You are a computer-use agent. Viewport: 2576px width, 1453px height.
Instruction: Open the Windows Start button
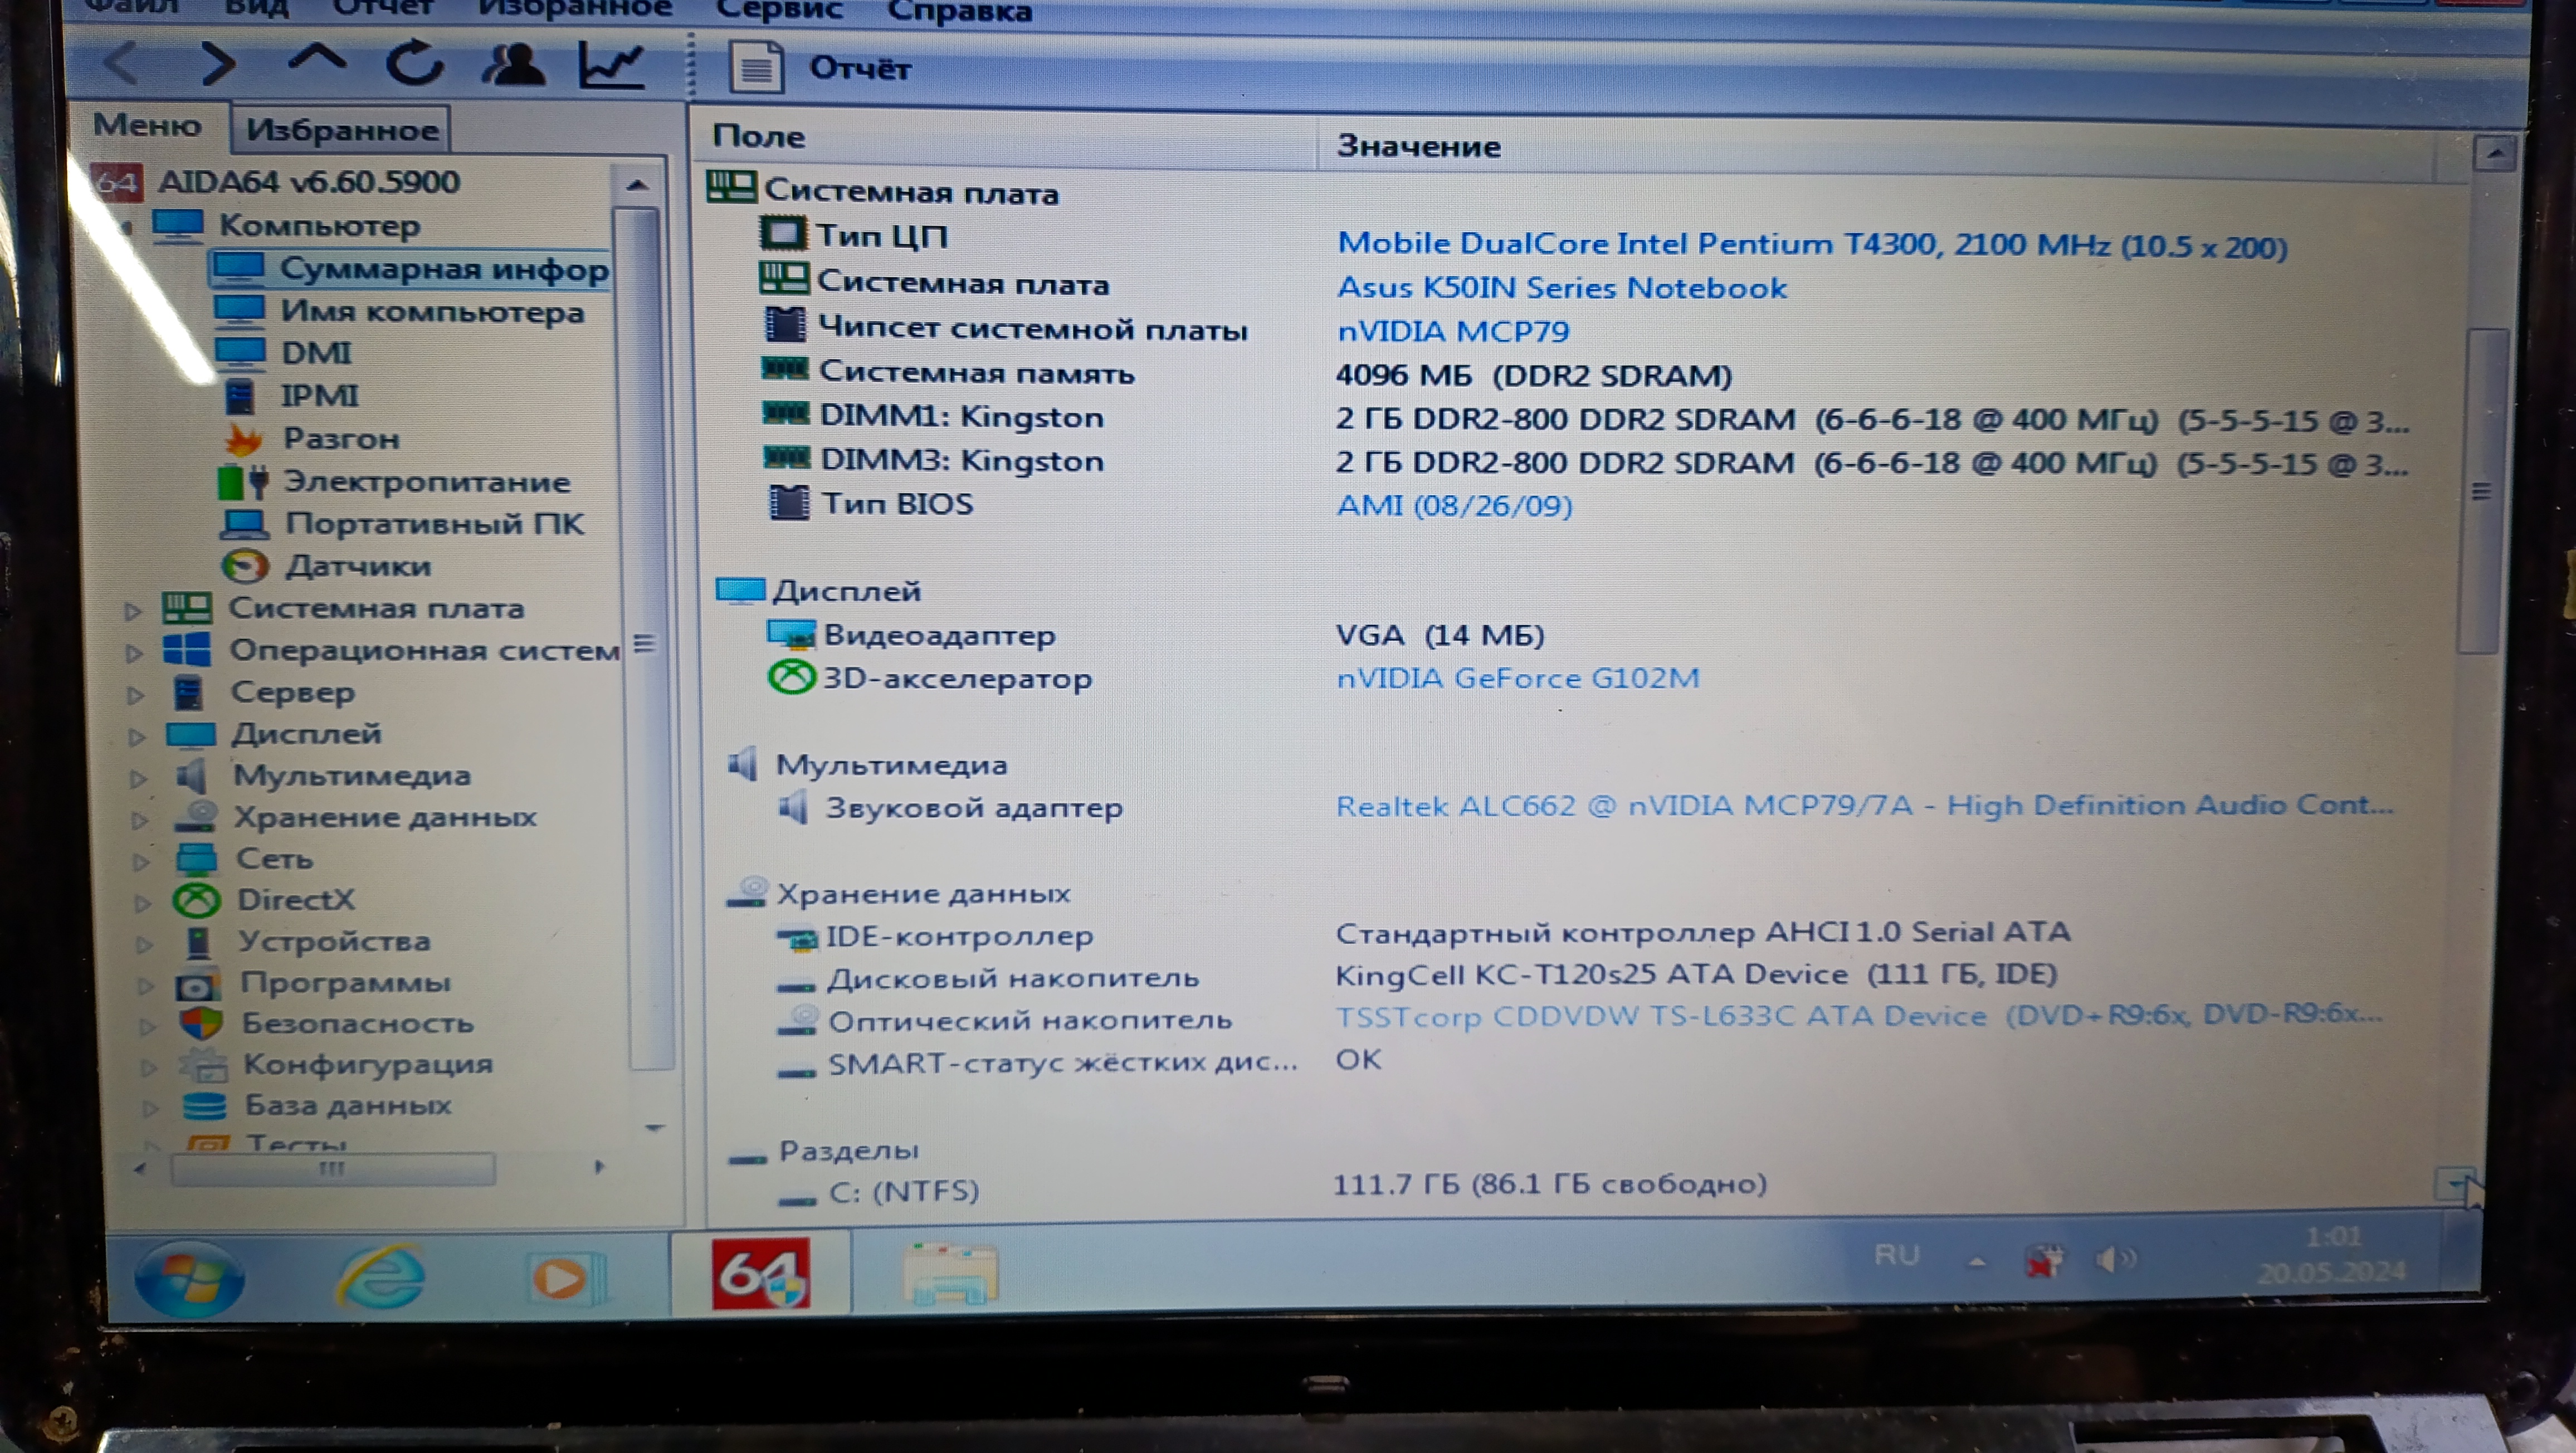[189, 1280]
